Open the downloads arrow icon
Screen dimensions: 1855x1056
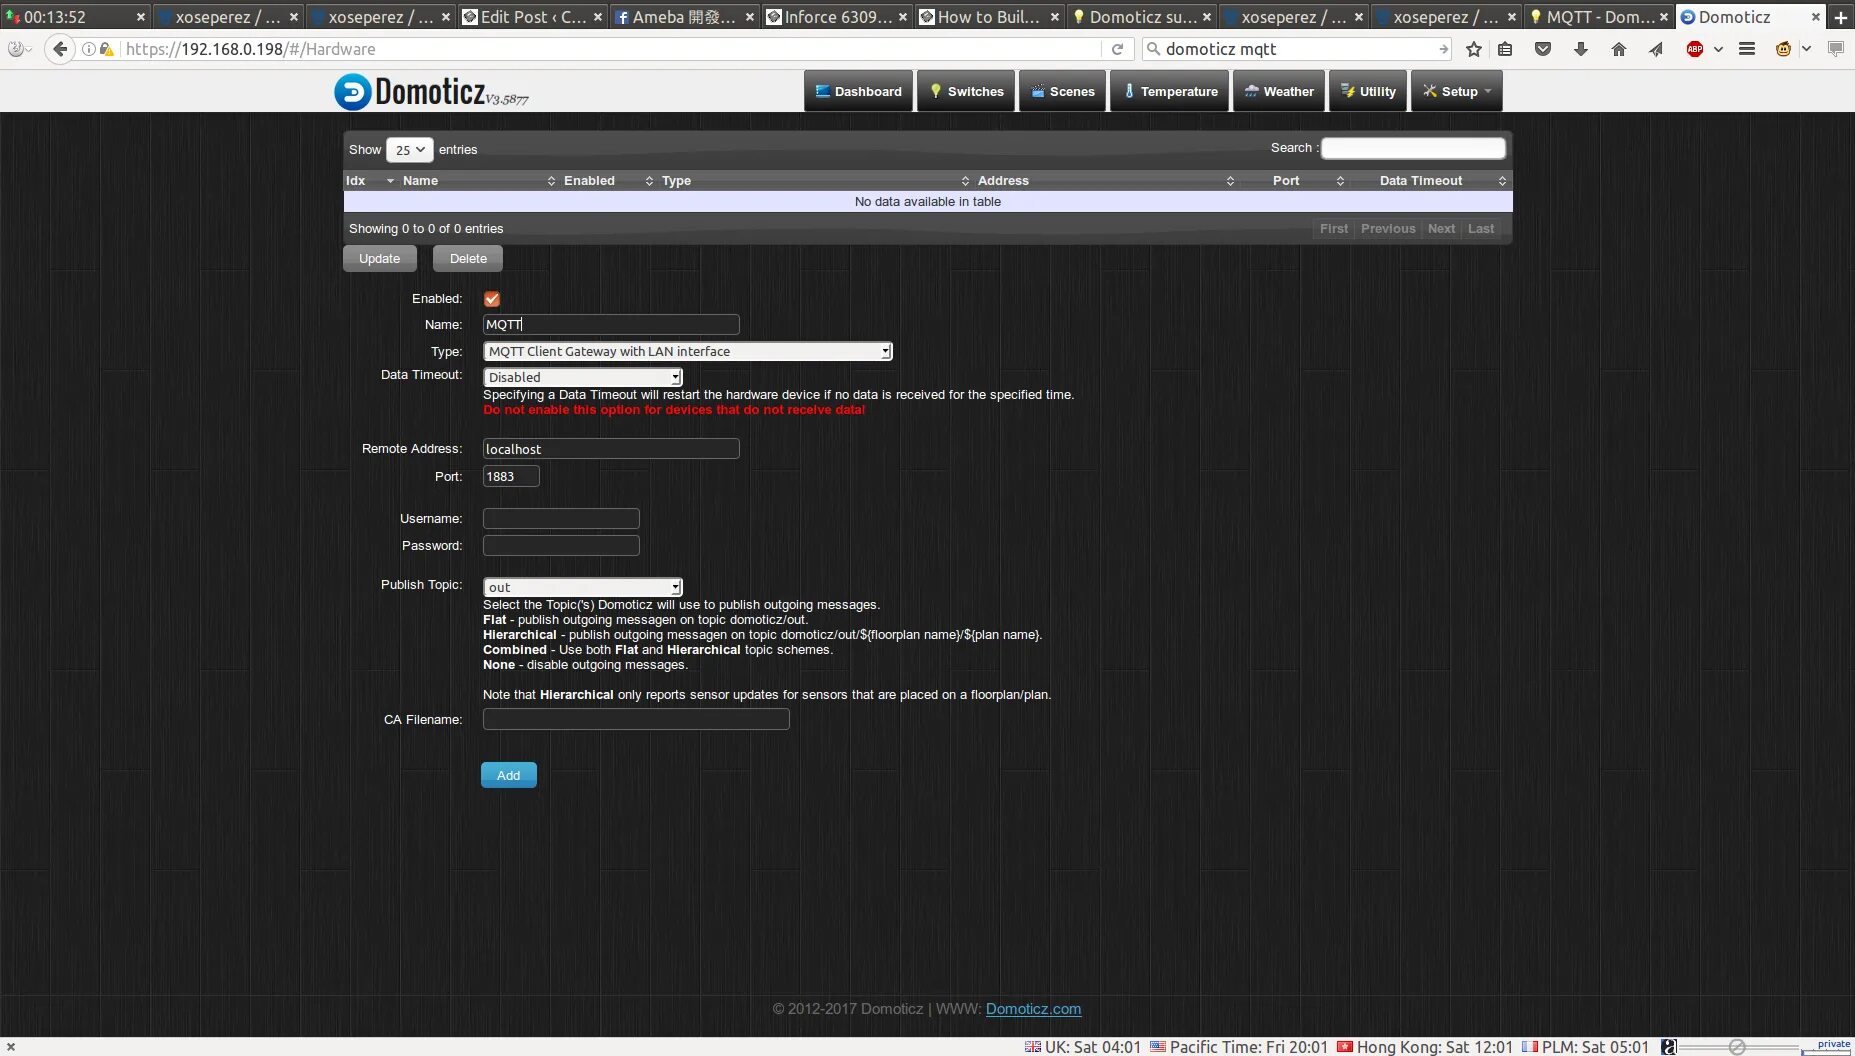pyautogui.click(x=1581, y=49)
